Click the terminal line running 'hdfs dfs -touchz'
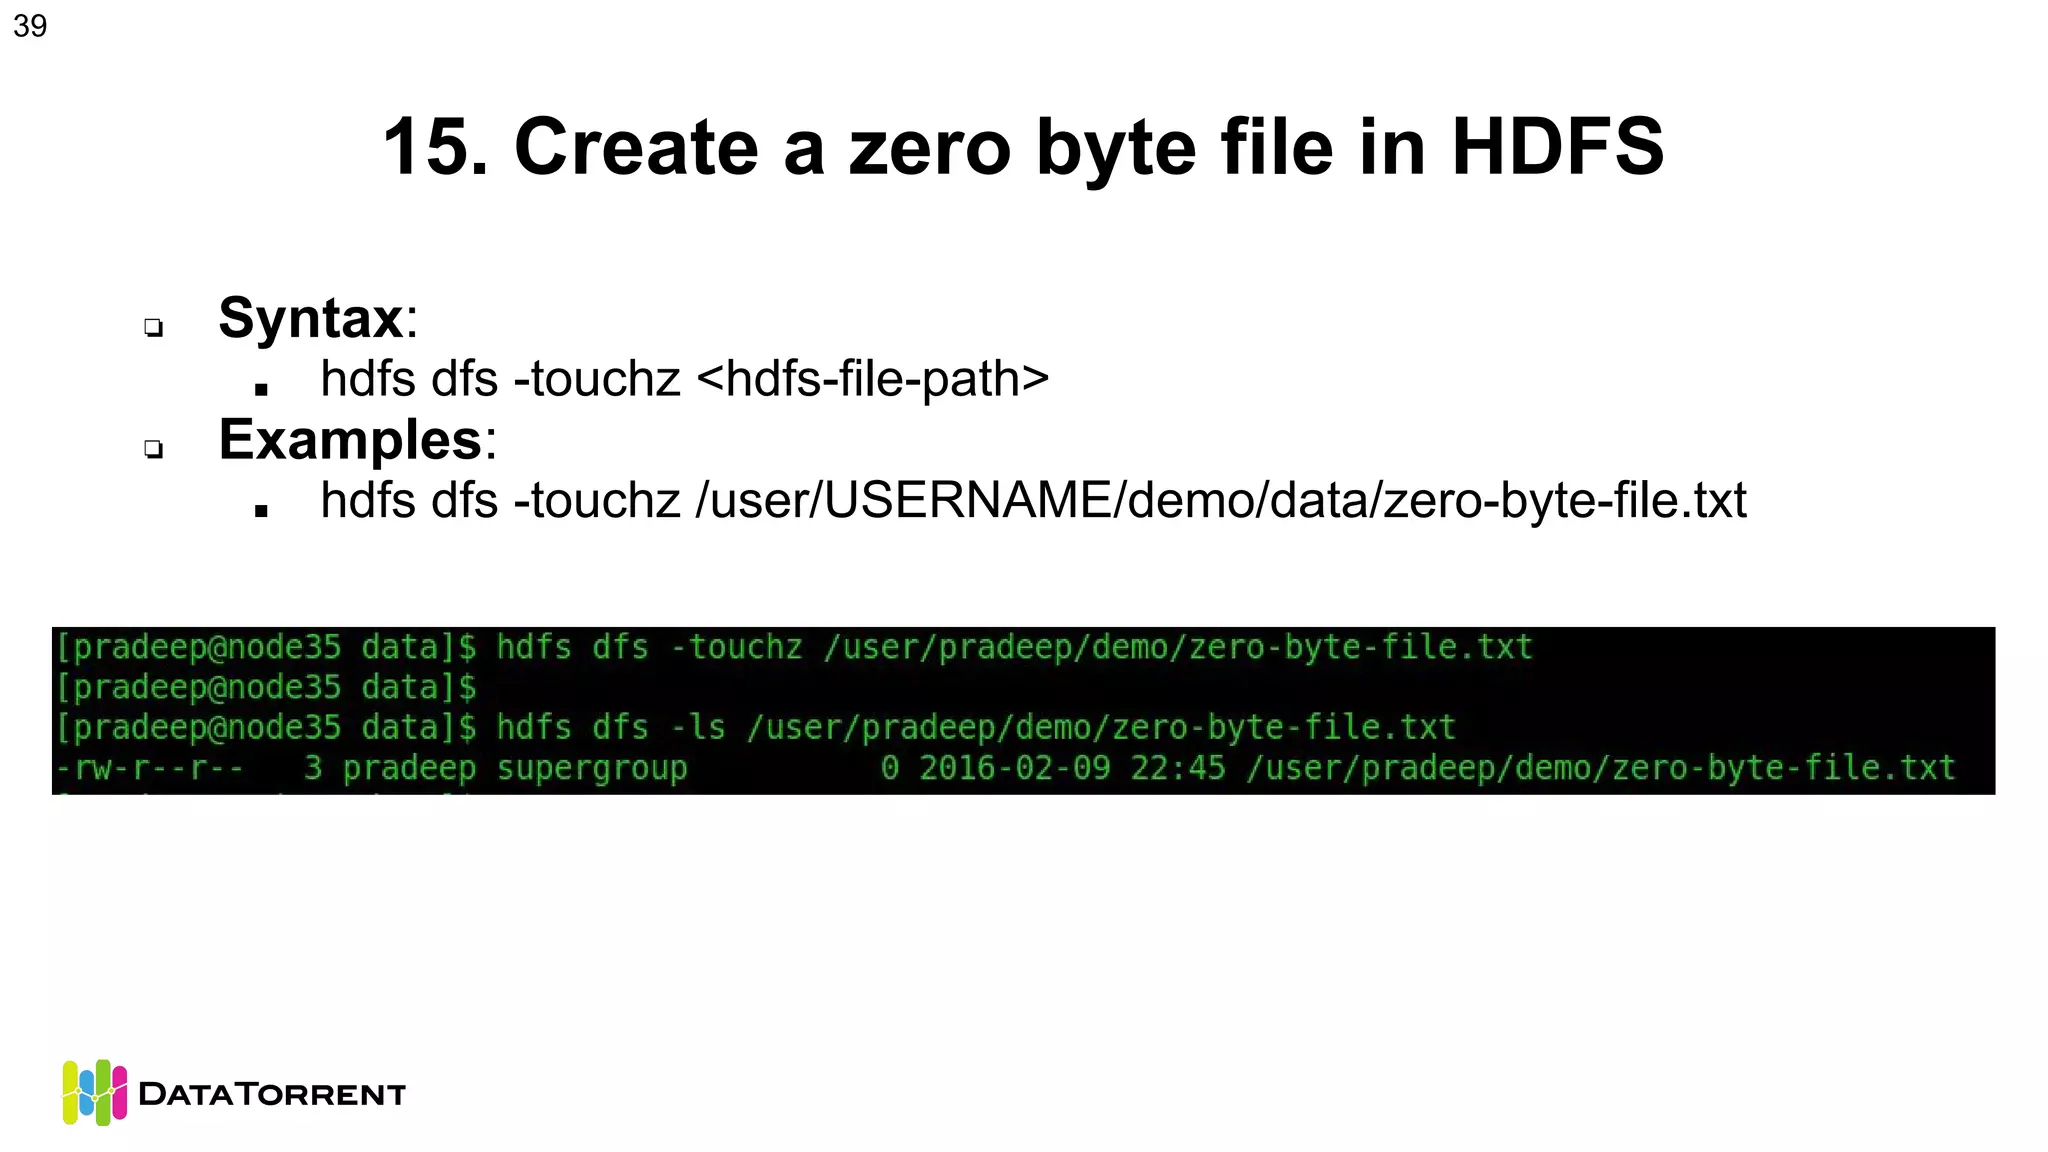 click(794, 648)
